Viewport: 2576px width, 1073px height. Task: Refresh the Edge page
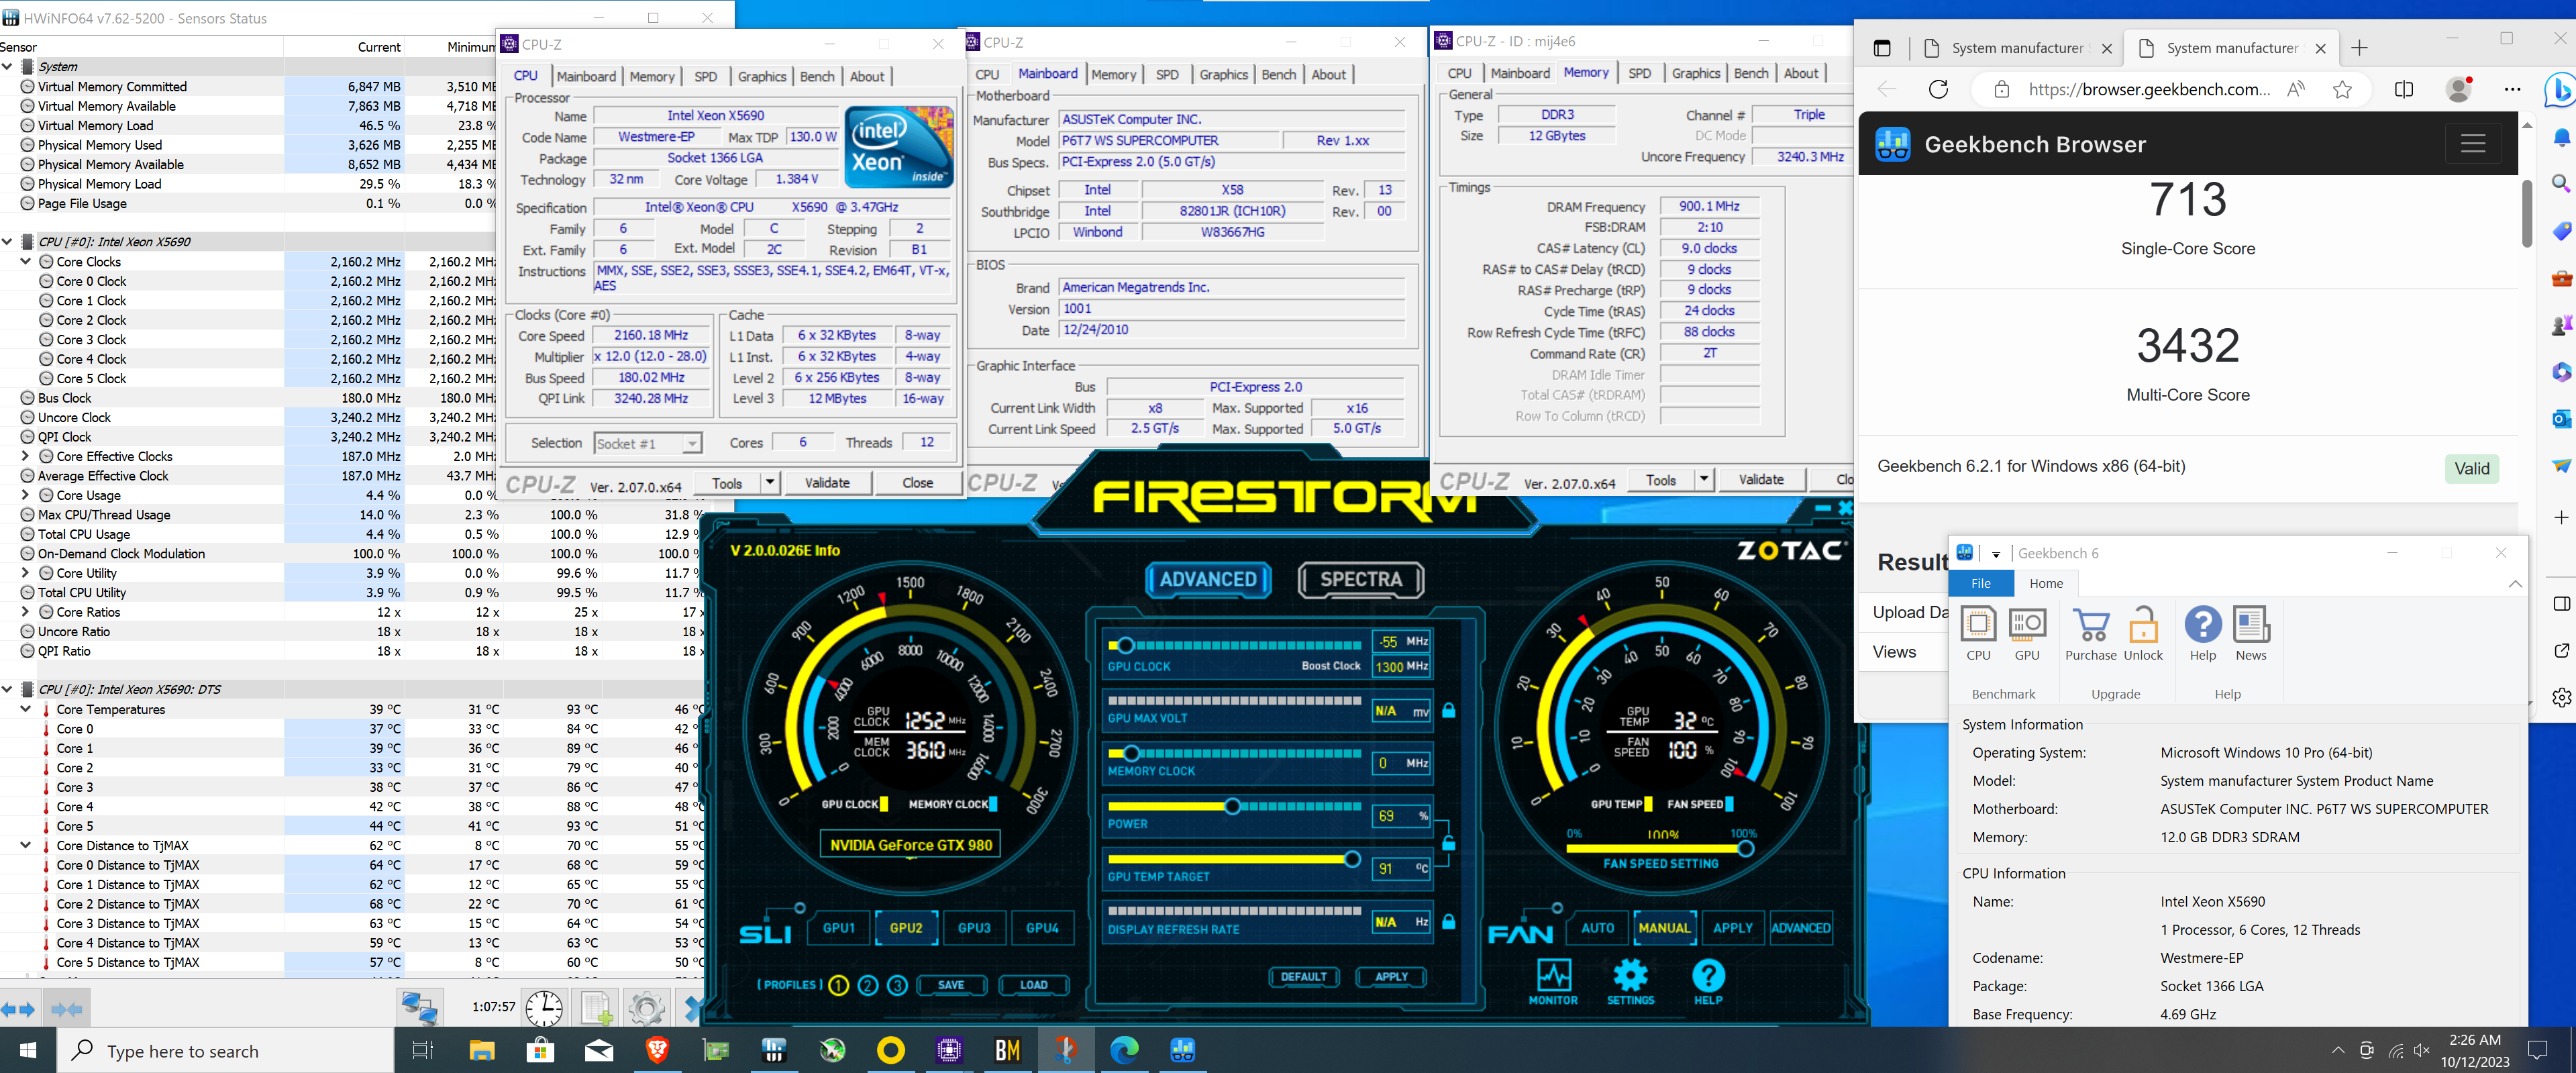(x=1938, y=90)
